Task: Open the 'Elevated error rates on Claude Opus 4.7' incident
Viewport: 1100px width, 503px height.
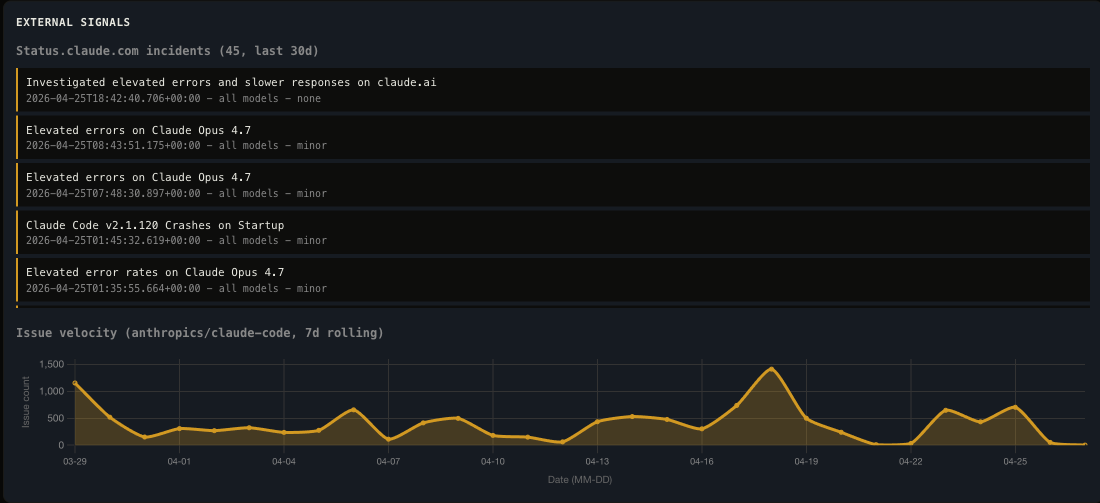Action: pyautogui.click(x=553, y=280)
